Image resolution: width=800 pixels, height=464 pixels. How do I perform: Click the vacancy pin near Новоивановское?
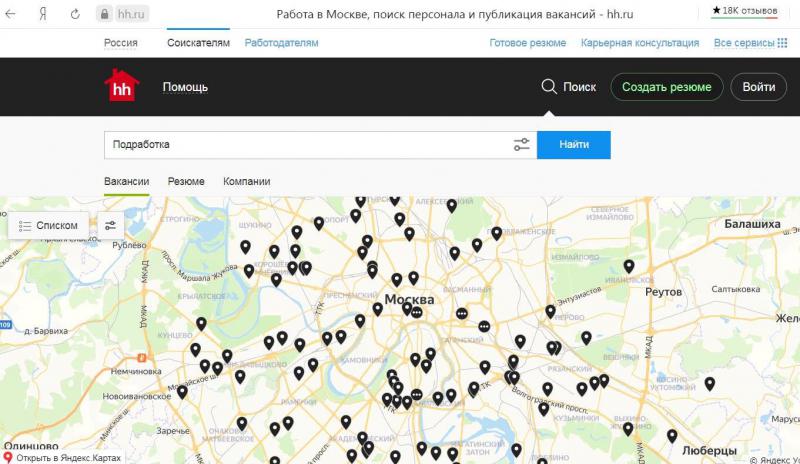pos(182,392)
